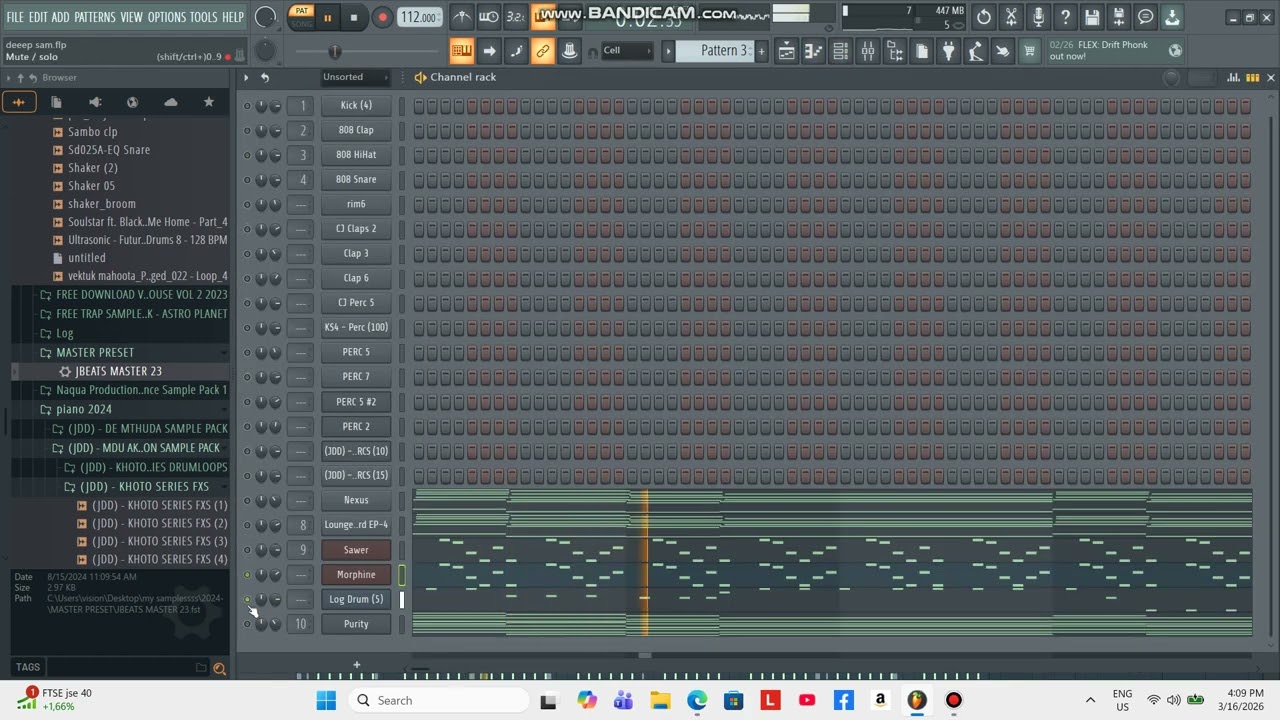This screenshot has width=1280, height=720.
Task: Select the cloud browser tab icon
Action: (x=170, y=102)
